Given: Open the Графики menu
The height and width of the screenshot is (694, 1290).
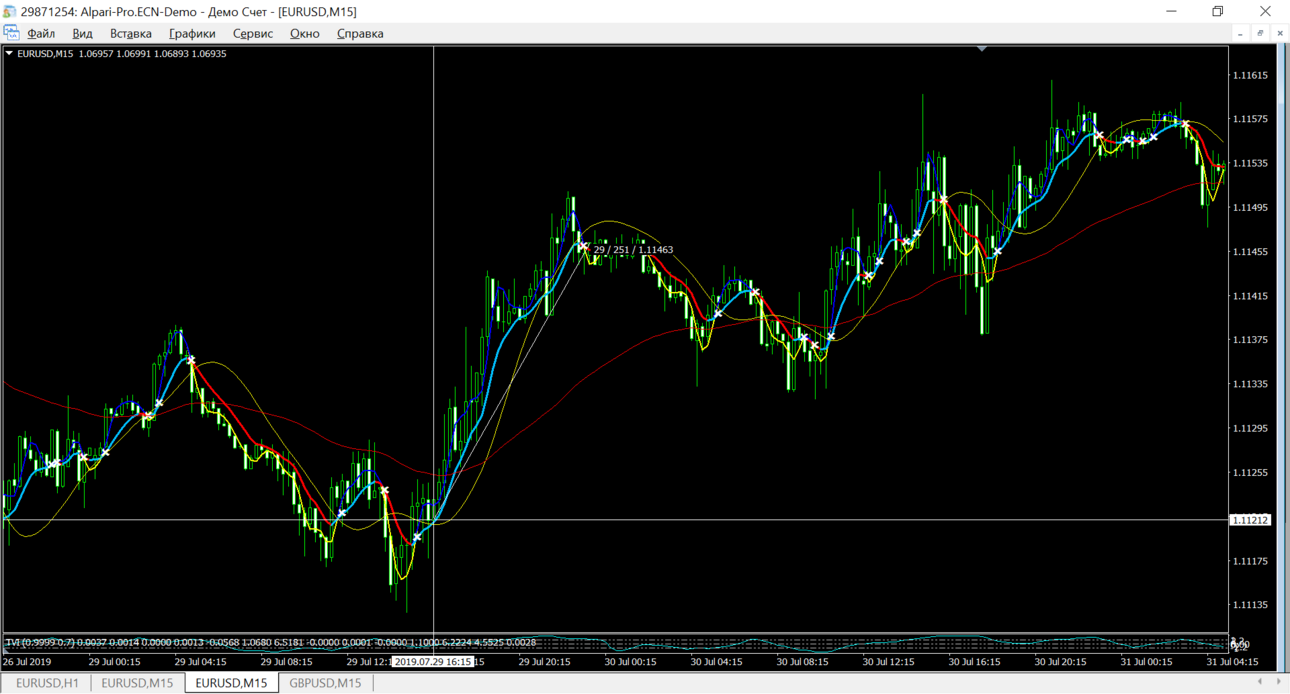Looking at the screenshot, I should click(192, 33).
